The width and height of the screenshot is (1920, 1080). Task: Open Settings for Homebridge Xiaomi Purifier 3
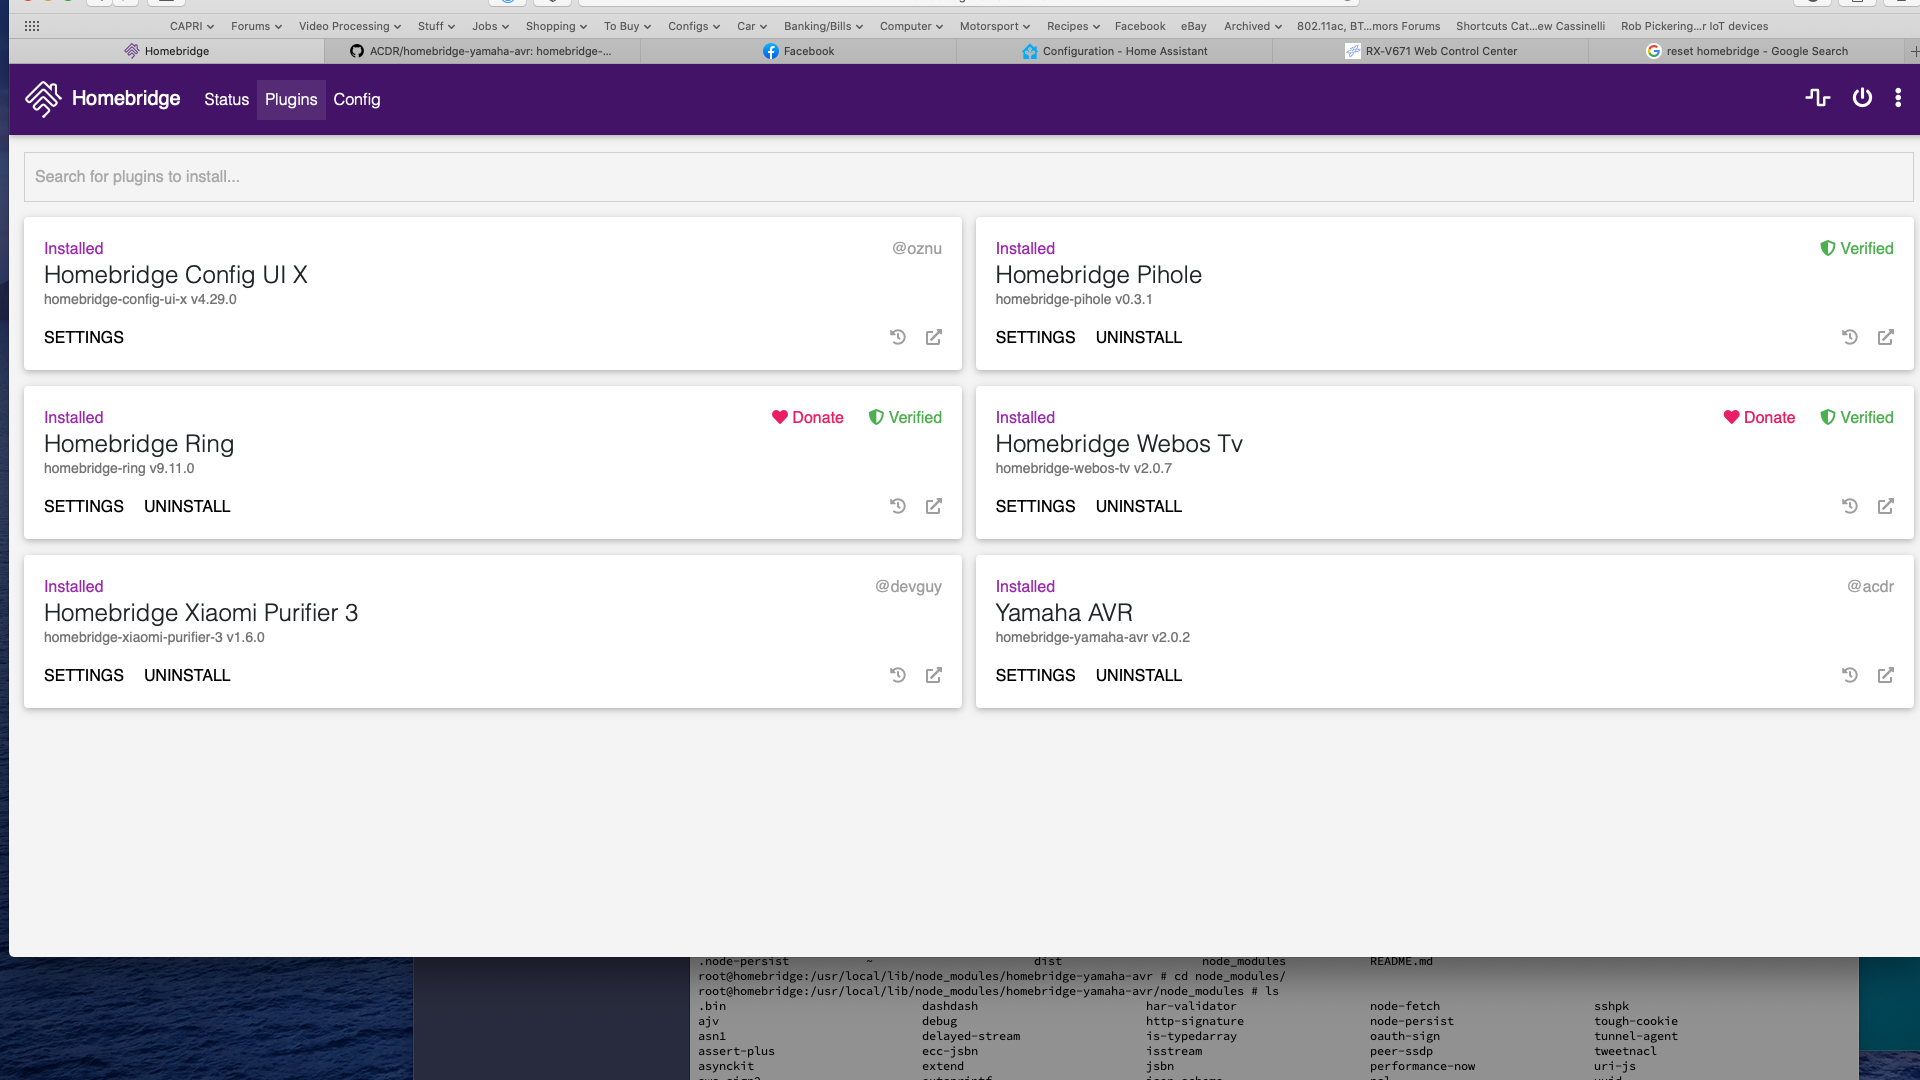(x=84, y=675)
